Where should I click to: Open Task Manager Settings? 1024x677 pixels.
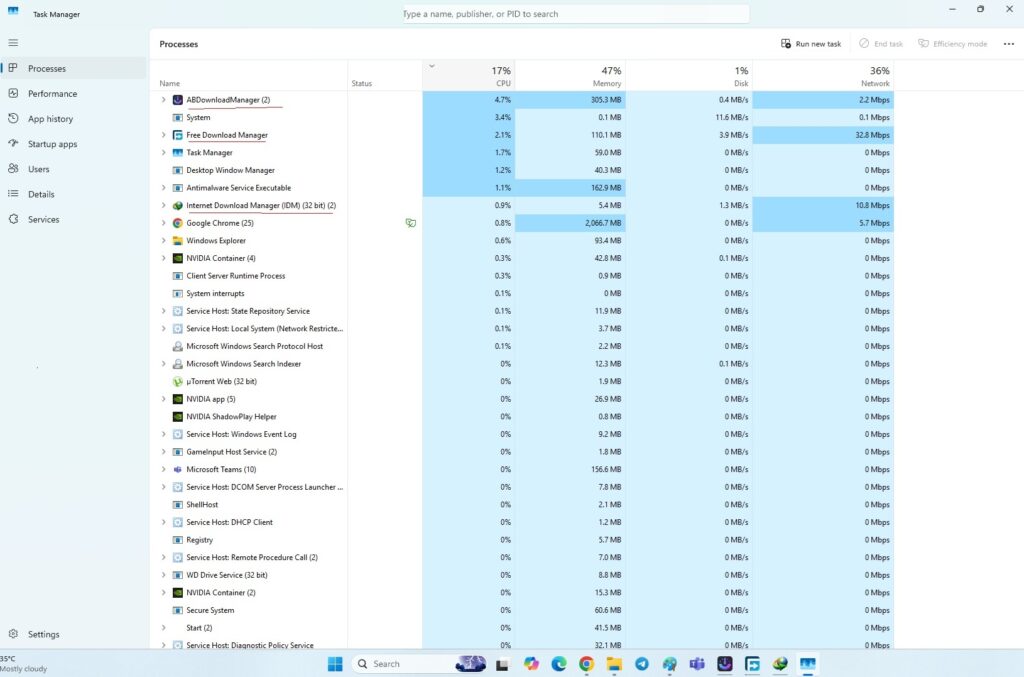click(x=73, y=634)
